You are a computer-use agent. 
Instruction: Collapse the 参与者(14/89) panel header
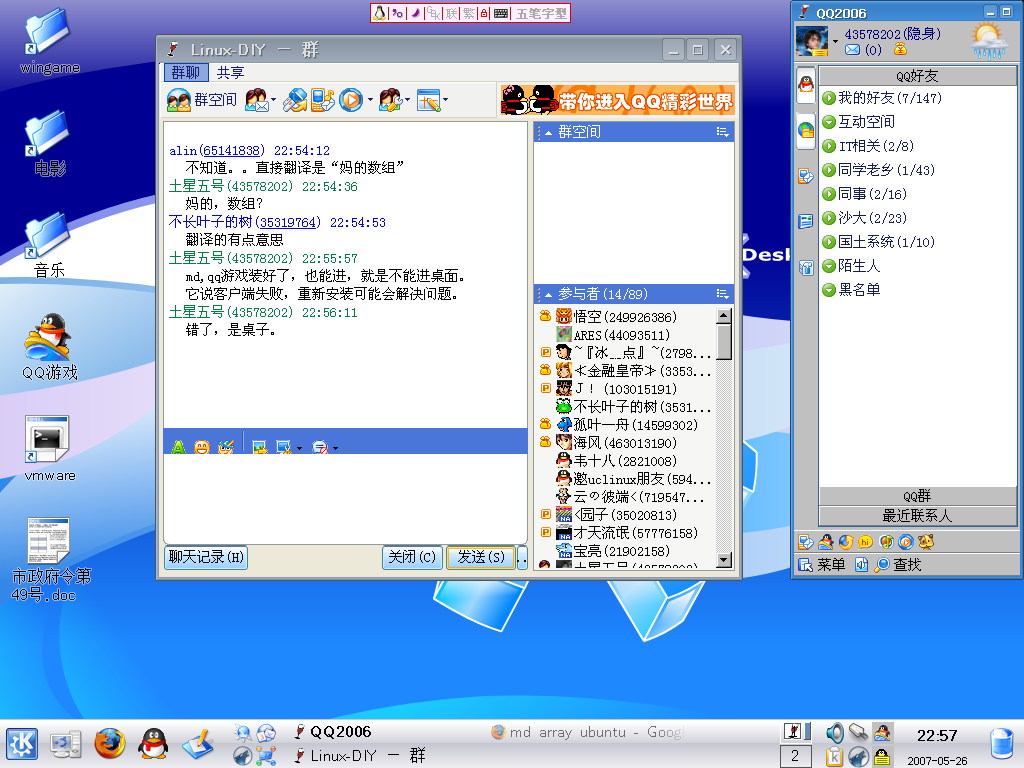(x=549, y=295)
